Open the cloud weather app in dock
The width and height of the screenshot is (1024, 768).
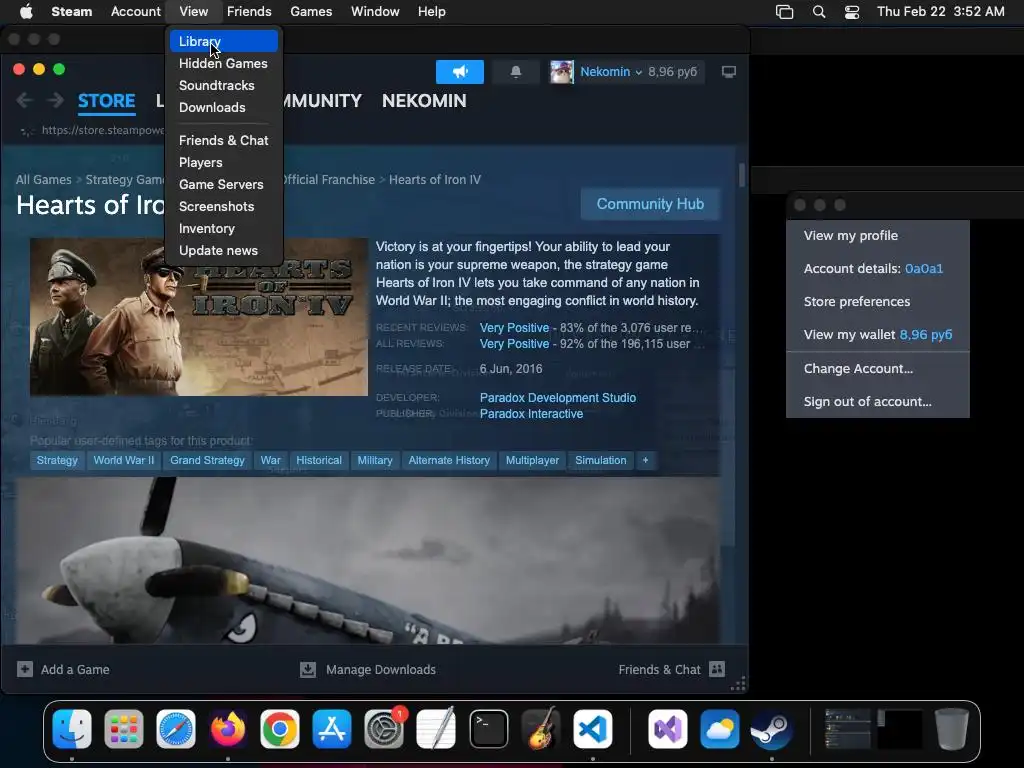tap(720, 729)
